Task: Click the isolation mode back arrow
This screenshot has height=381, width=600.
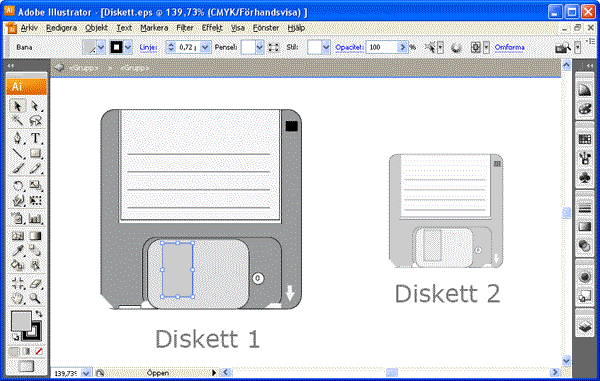Action: click(x=59, y=68)
